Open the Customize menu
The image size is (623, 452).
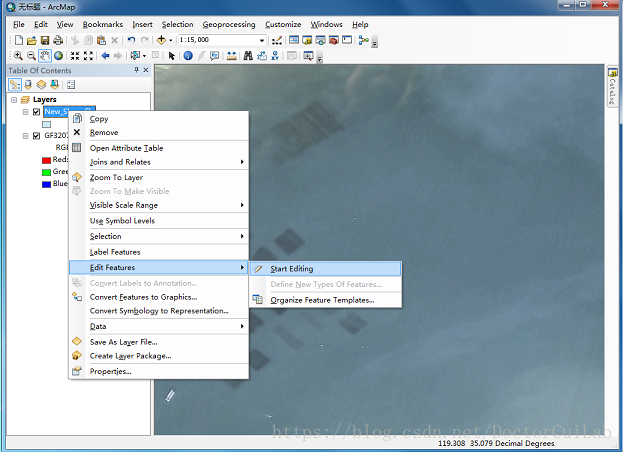tap(283, 25)
